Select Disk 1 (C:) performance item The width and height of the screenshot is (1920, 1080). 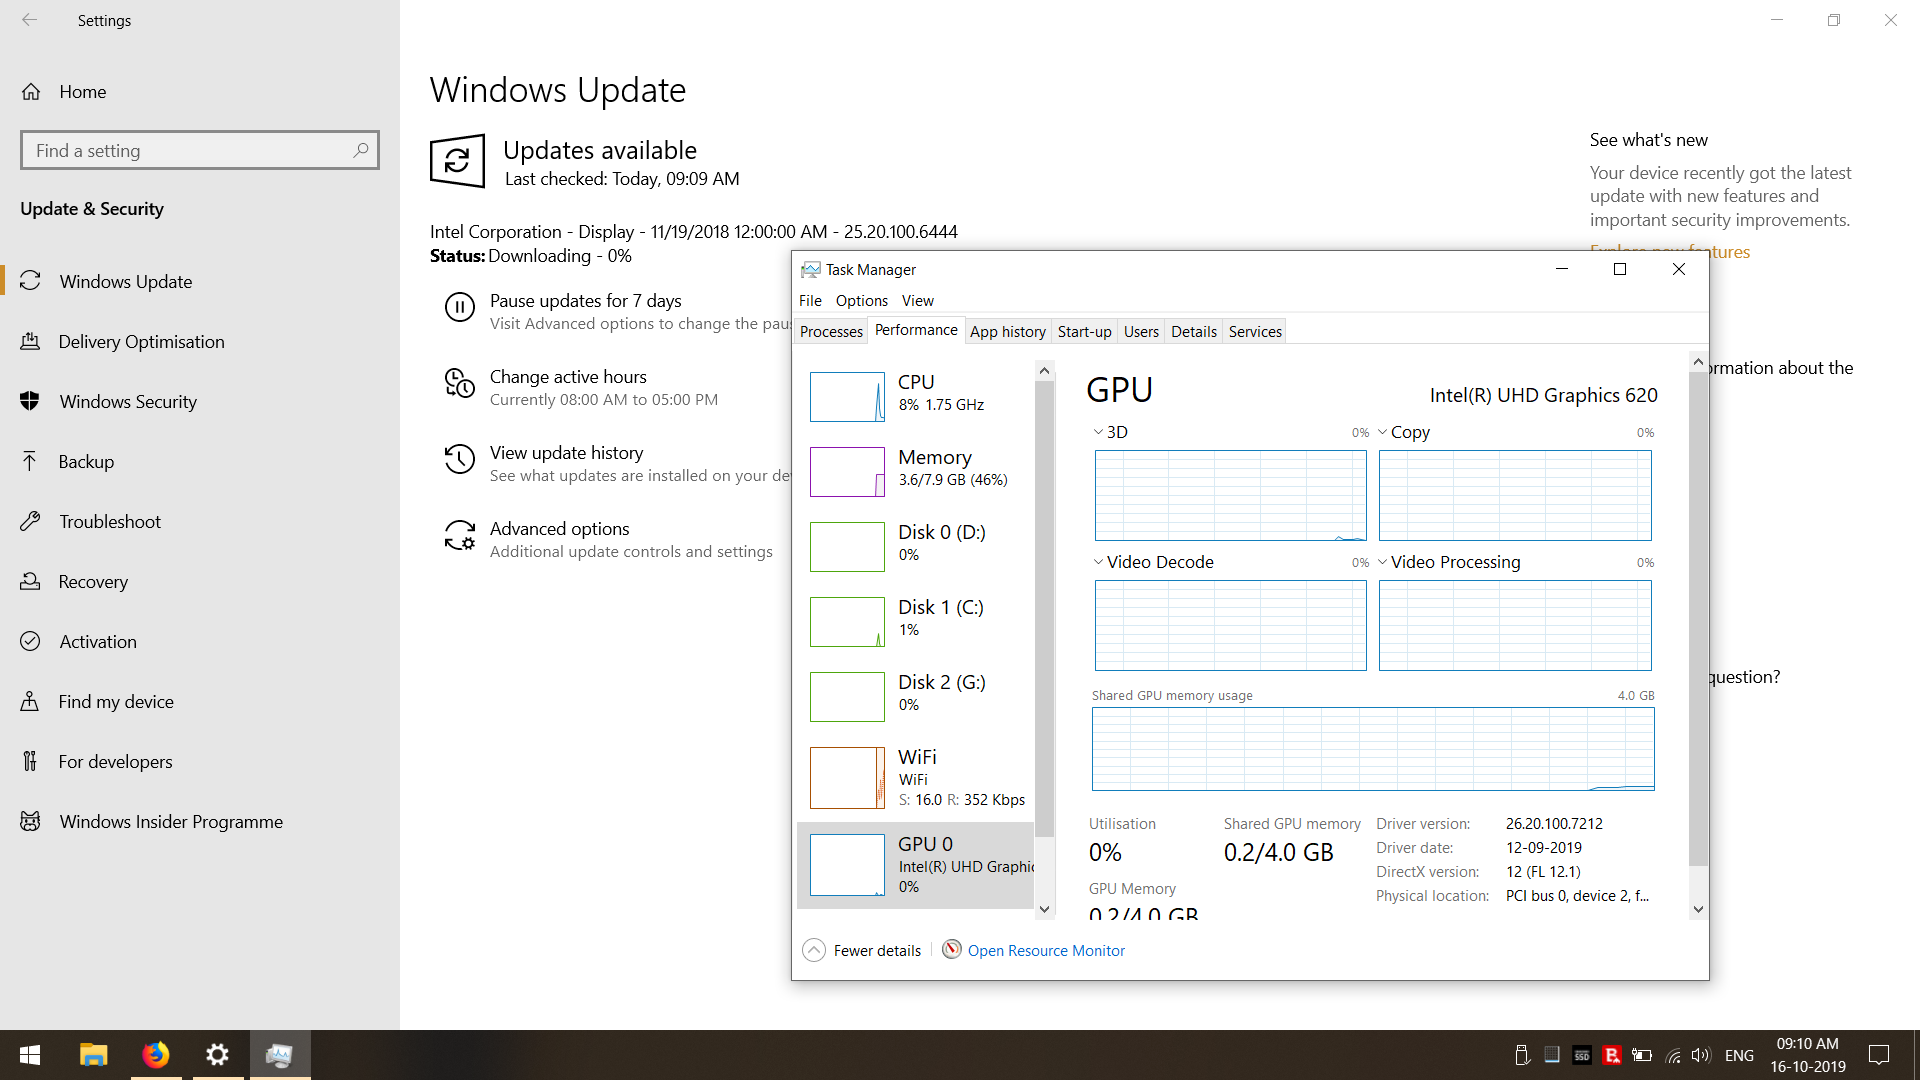[x=915, y=621]
